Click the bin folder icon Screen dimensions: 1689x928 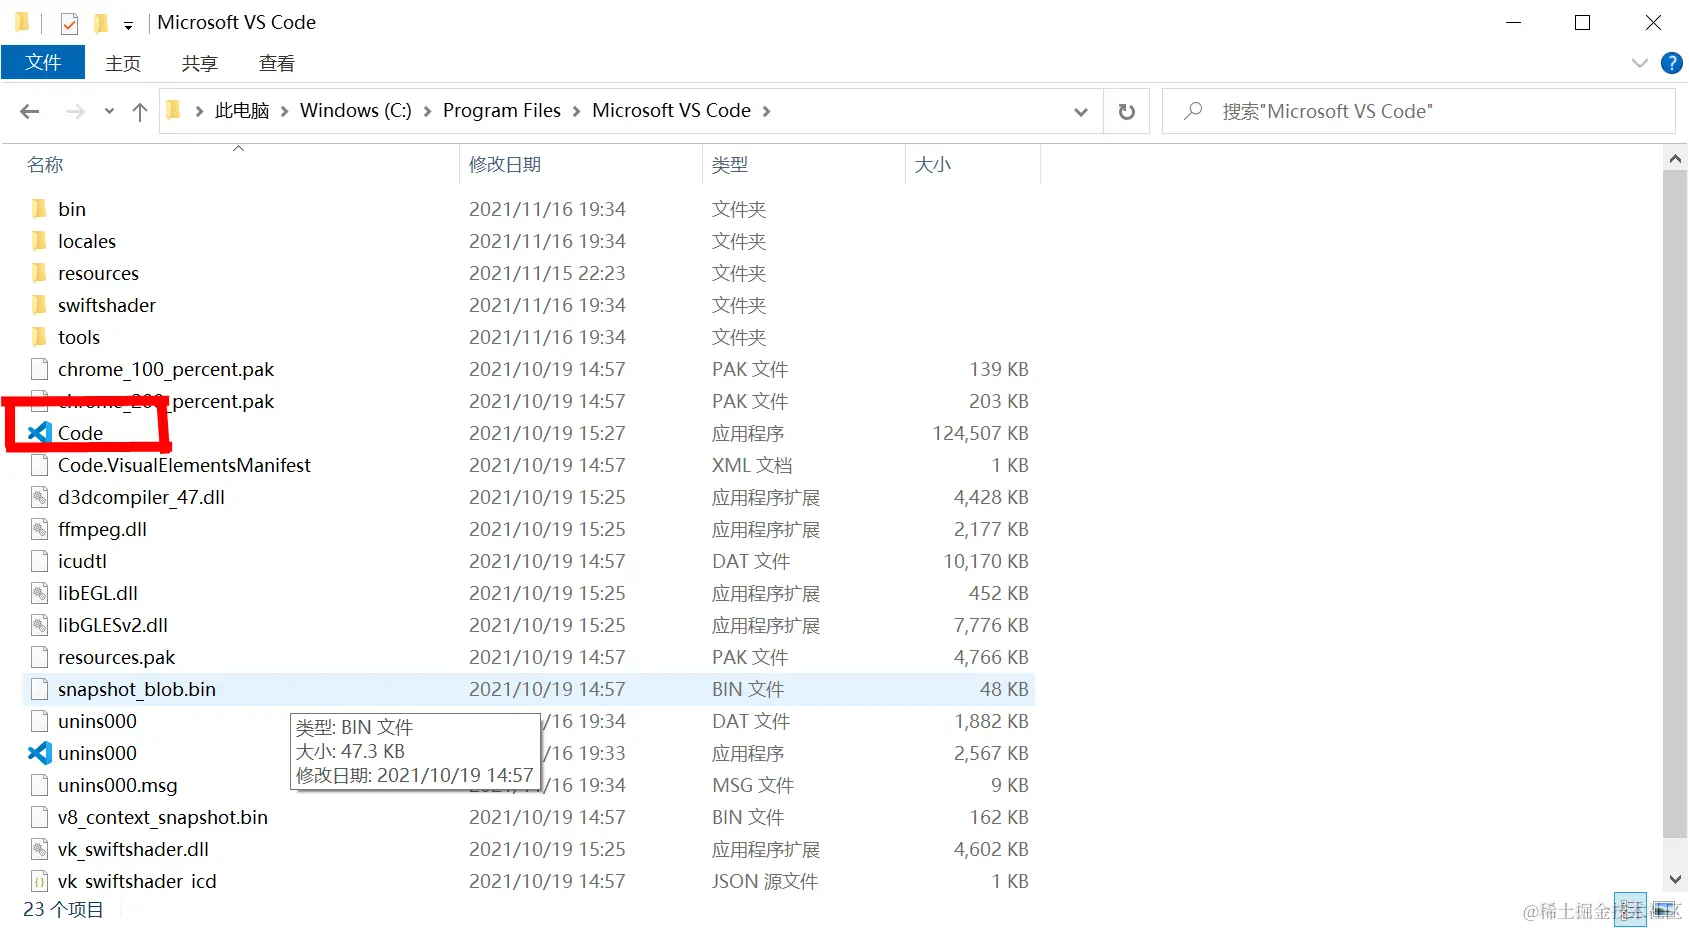tap(39, 209)
